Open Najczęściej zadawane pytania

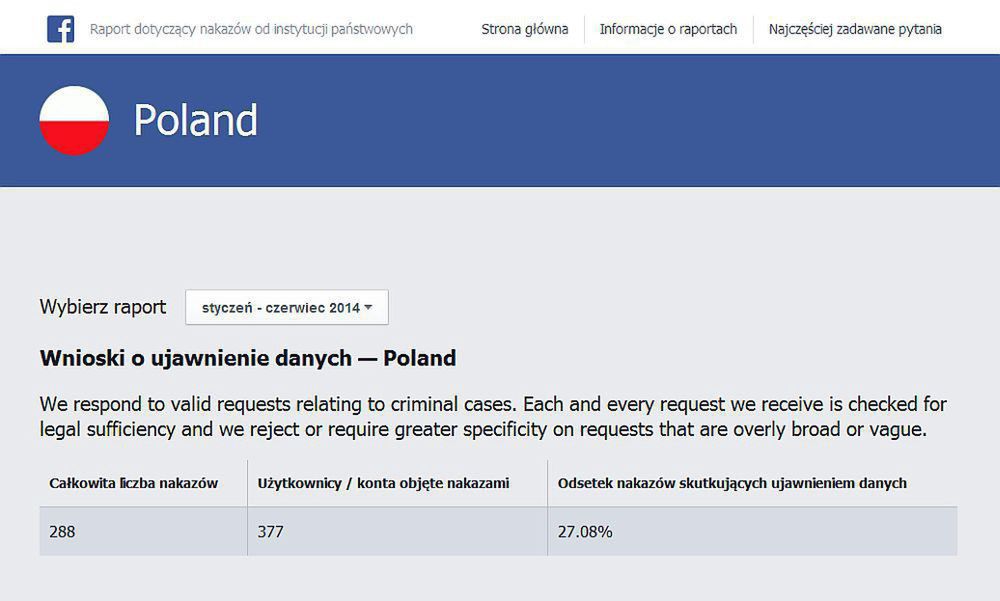coord(855,29)
